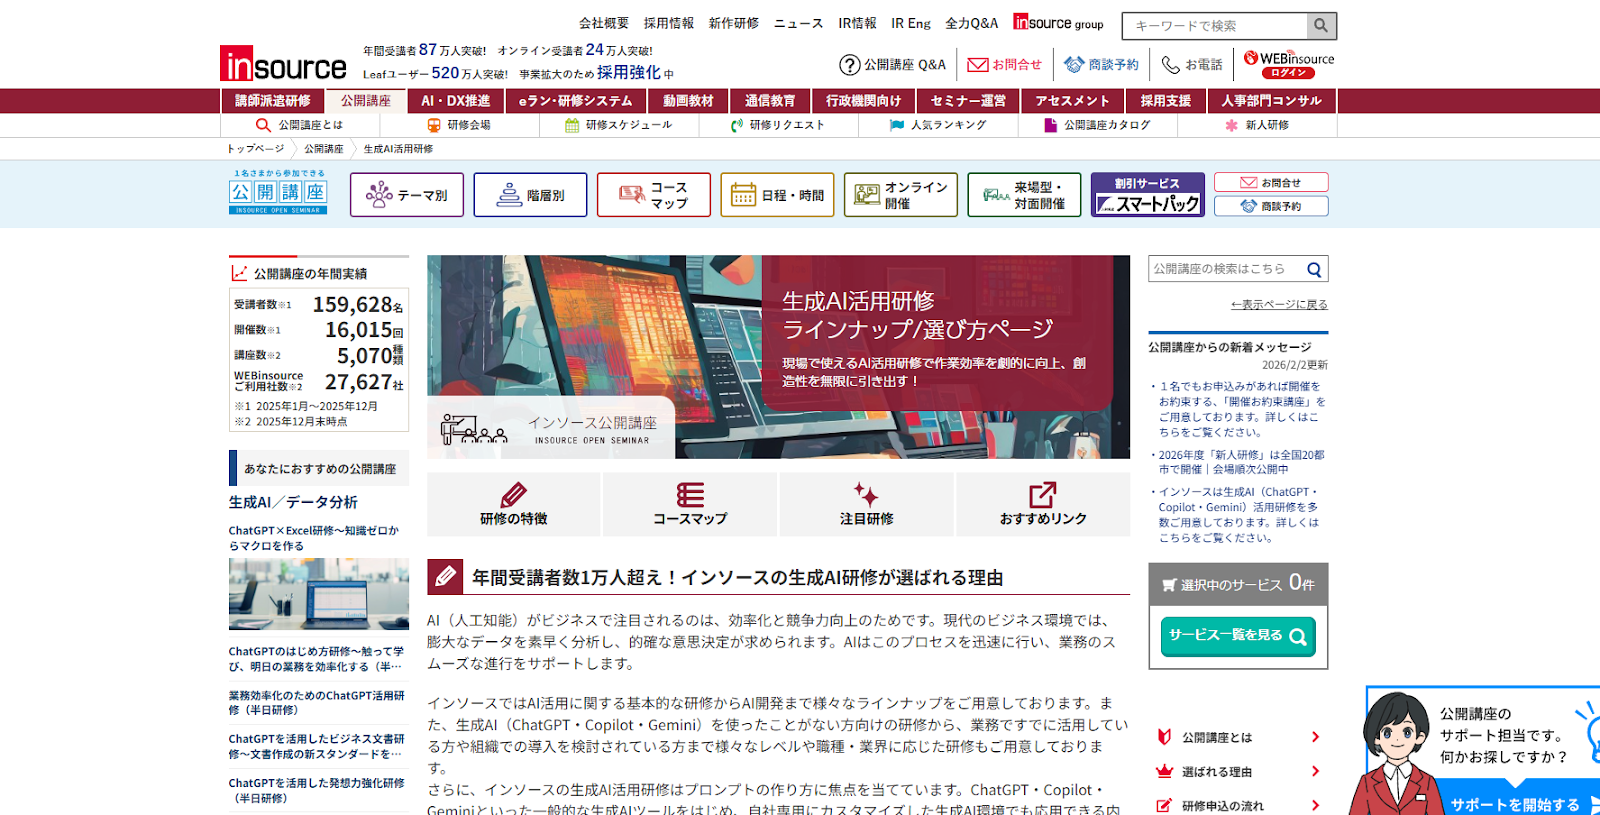1600x815 pixels.
Task: Open sidebar 選ばれる理由 link with chevron
Action: (1238, 772)
